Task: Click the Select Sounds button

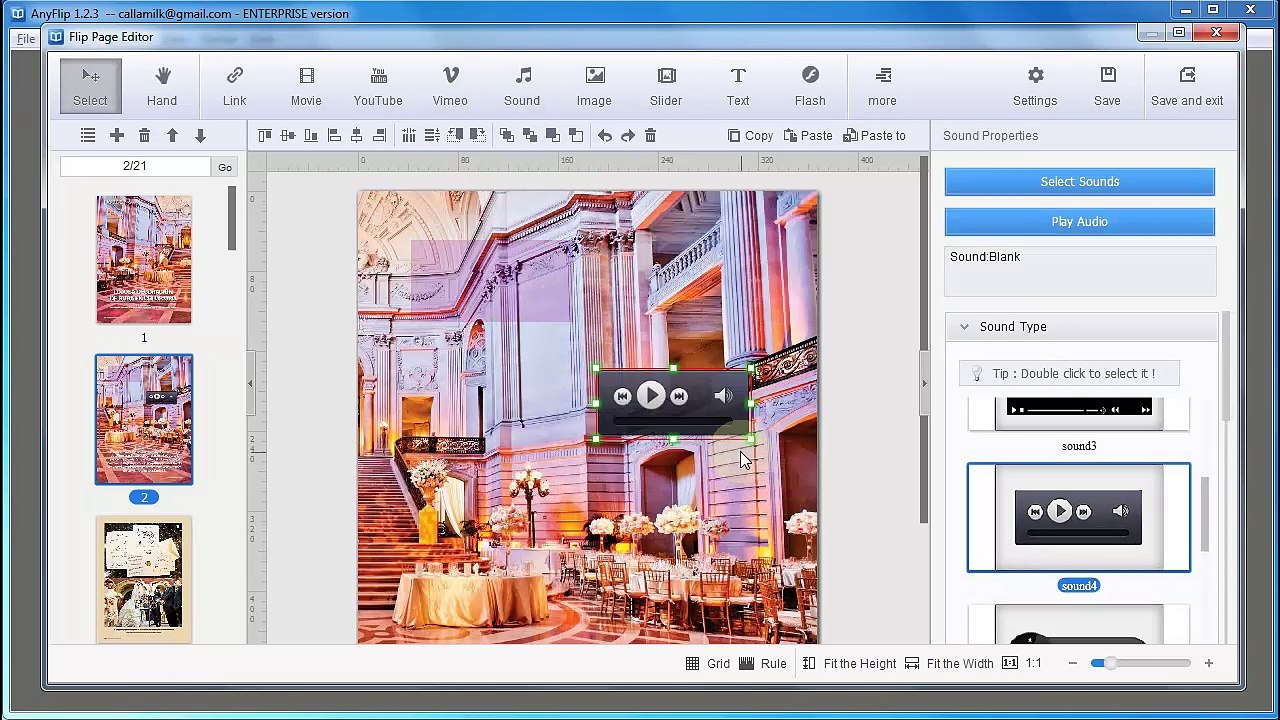Action: 1080,181
